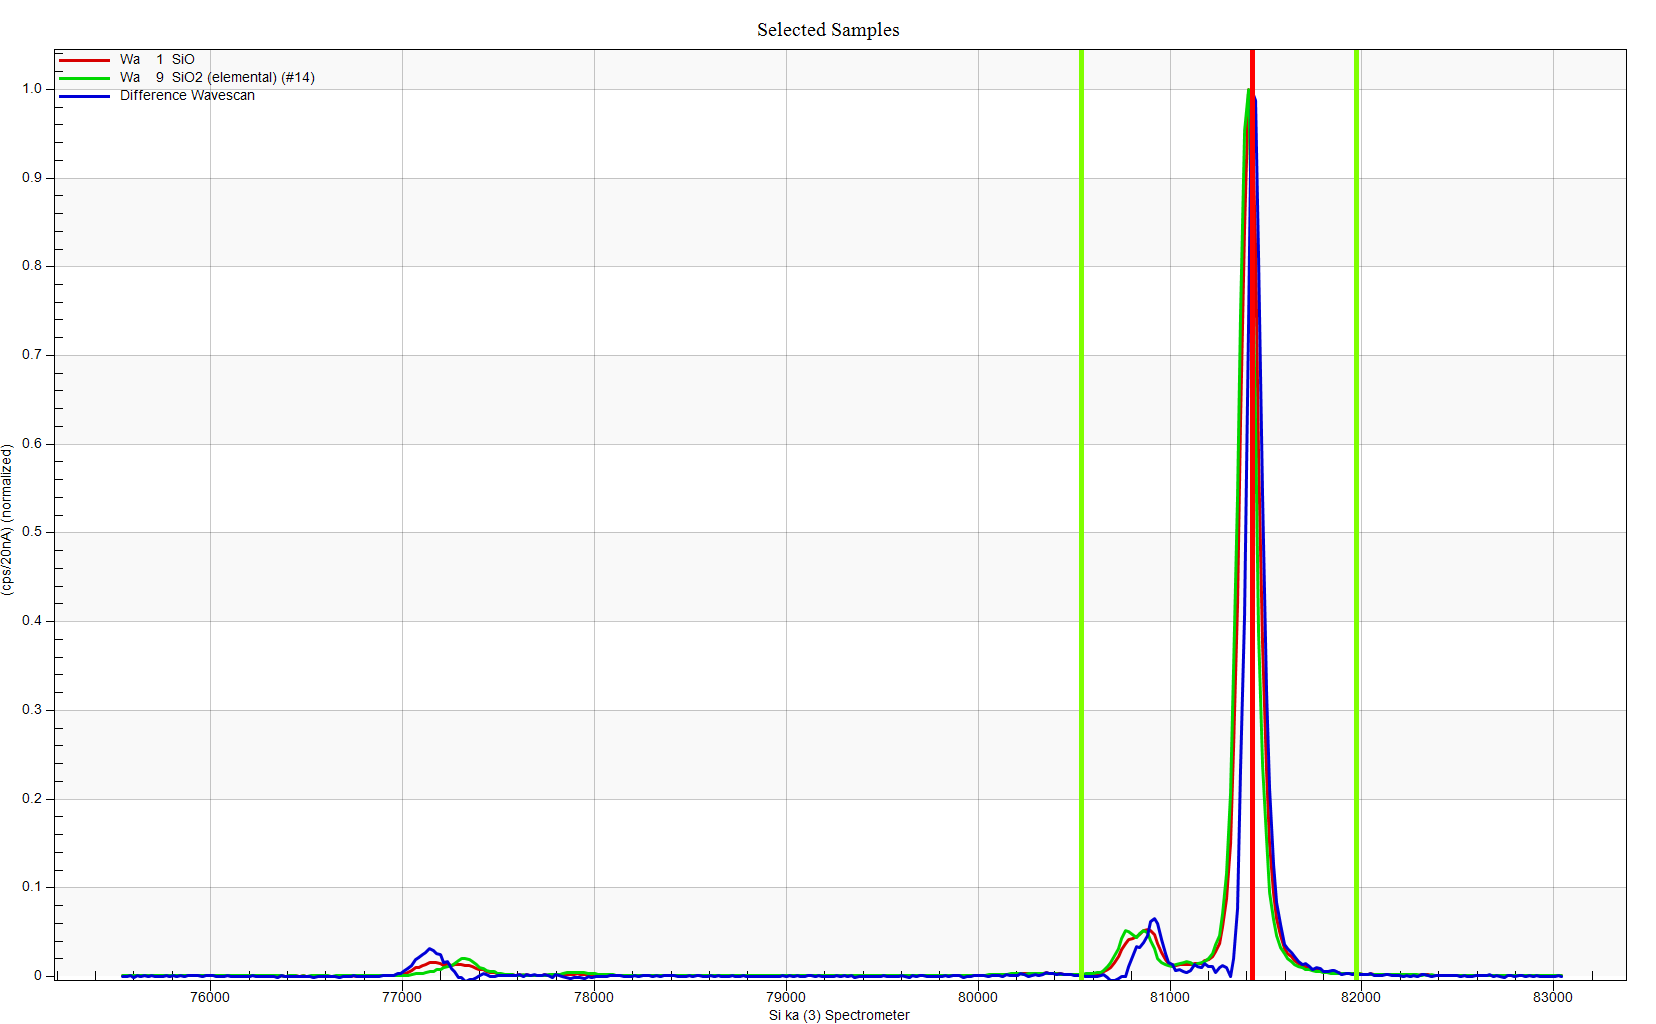Click the blue Difference Wavescan legend swatch
This screenshot has height=1024, width=1656.
tap(84, 96)
